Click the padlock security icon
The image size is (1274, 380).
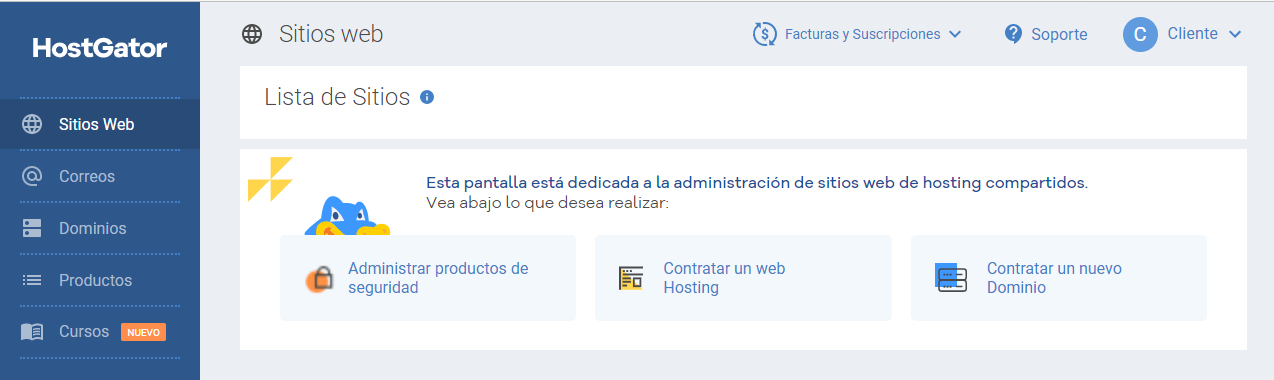(x=319, y=279)
